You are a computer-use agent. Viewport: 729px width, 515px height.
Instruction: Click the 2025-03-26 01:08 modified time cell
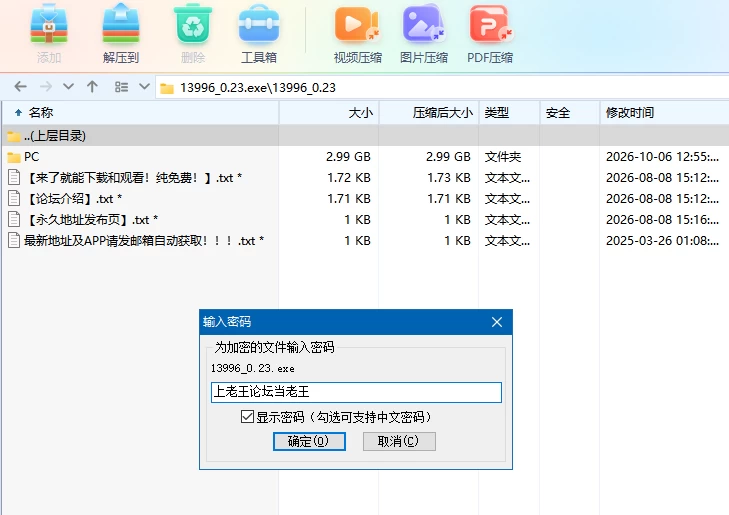(662, 240)
